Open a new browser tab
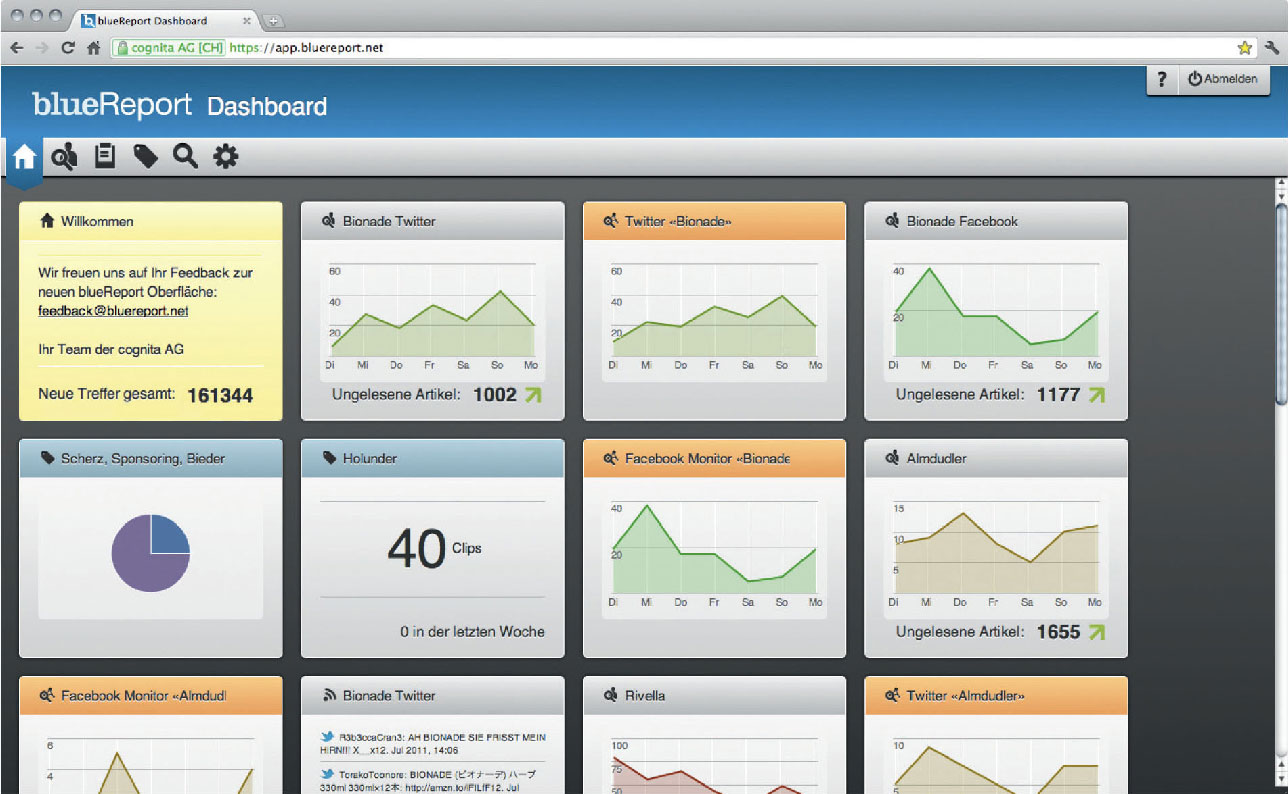This screenshot has width=1288, height=794. pos(275,21)
